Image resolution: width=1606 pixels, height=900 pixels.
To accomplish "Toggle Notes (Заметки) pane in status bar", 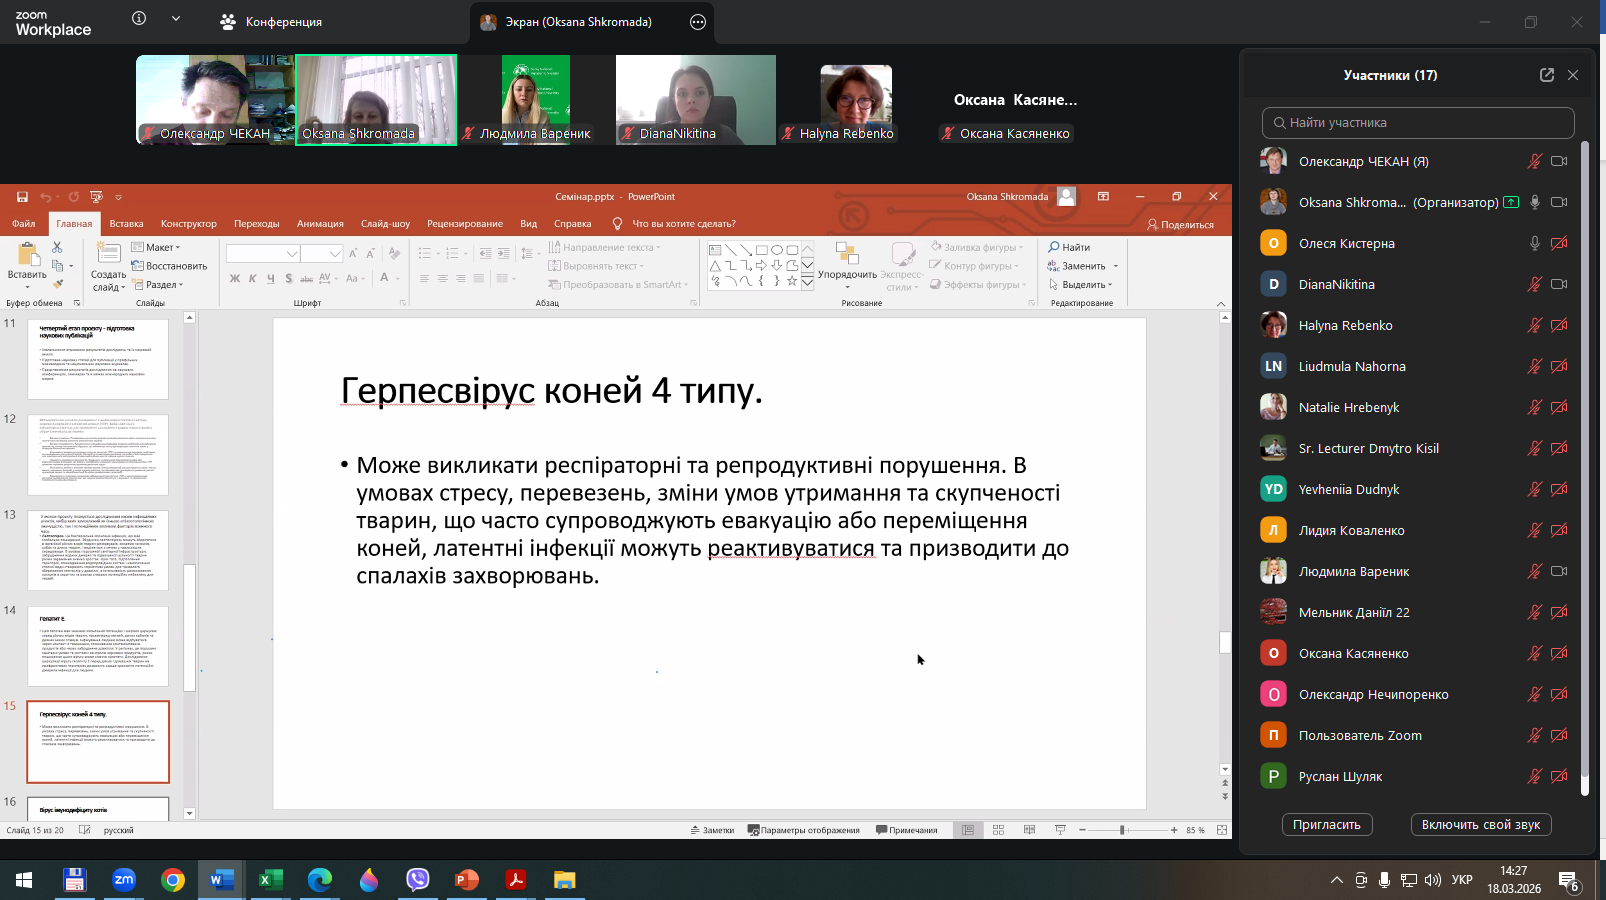I will [712, 830].
